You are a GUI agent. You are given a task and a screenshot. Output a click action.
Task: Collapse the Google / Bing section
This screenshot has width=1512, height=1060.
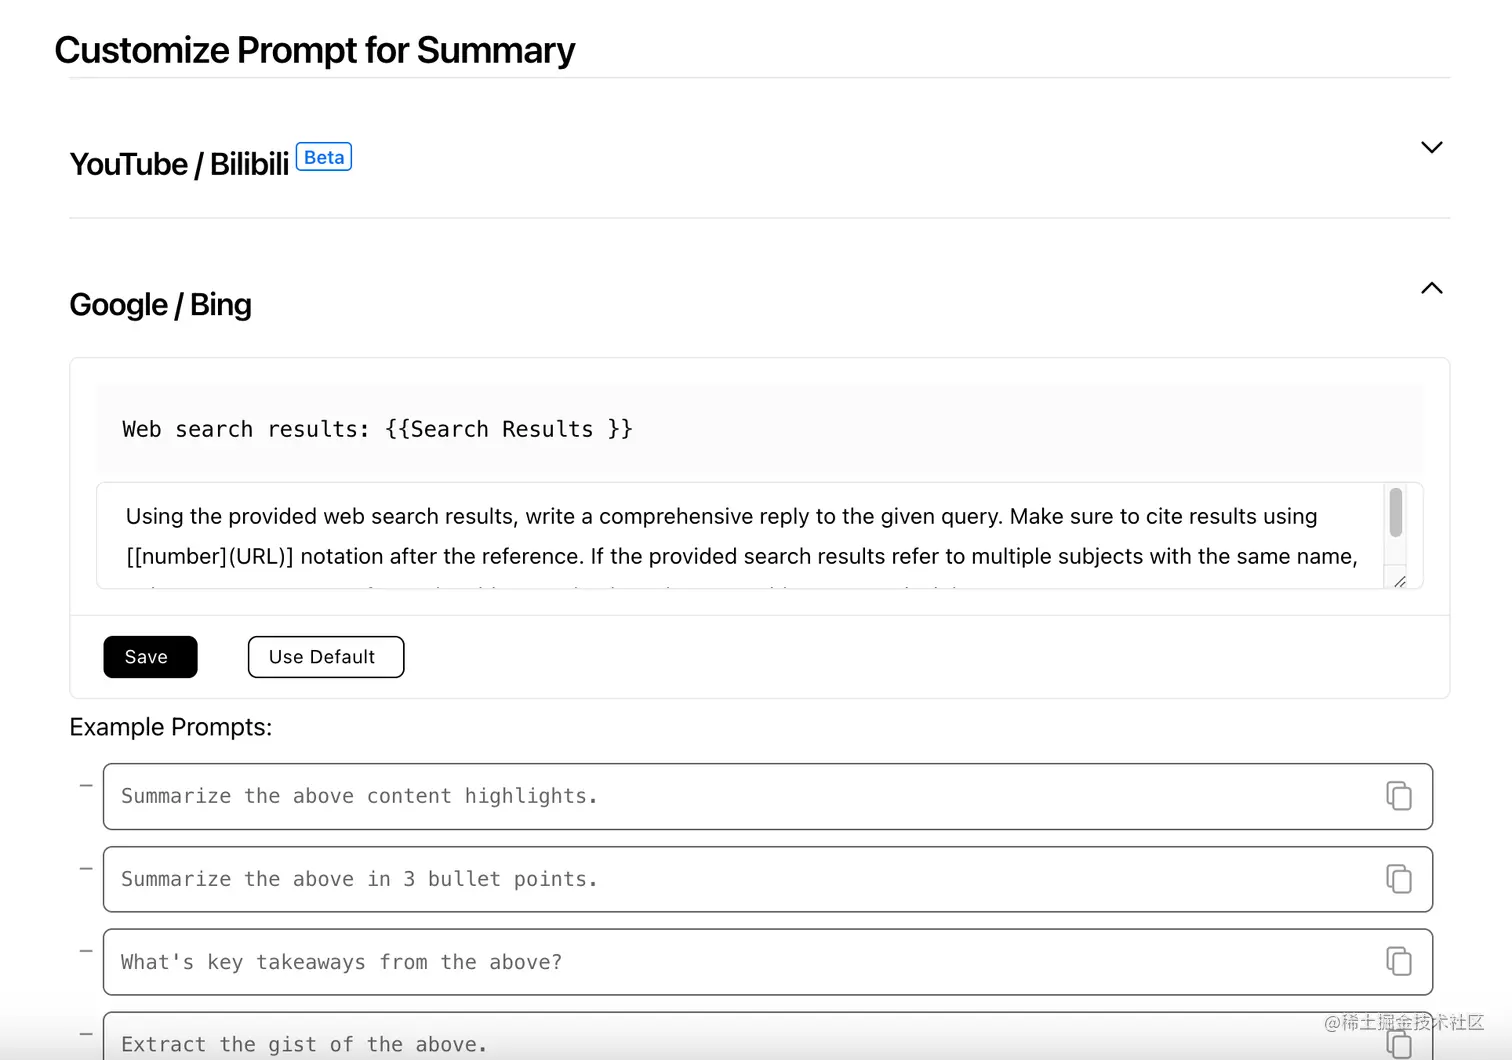point(1431,289)
